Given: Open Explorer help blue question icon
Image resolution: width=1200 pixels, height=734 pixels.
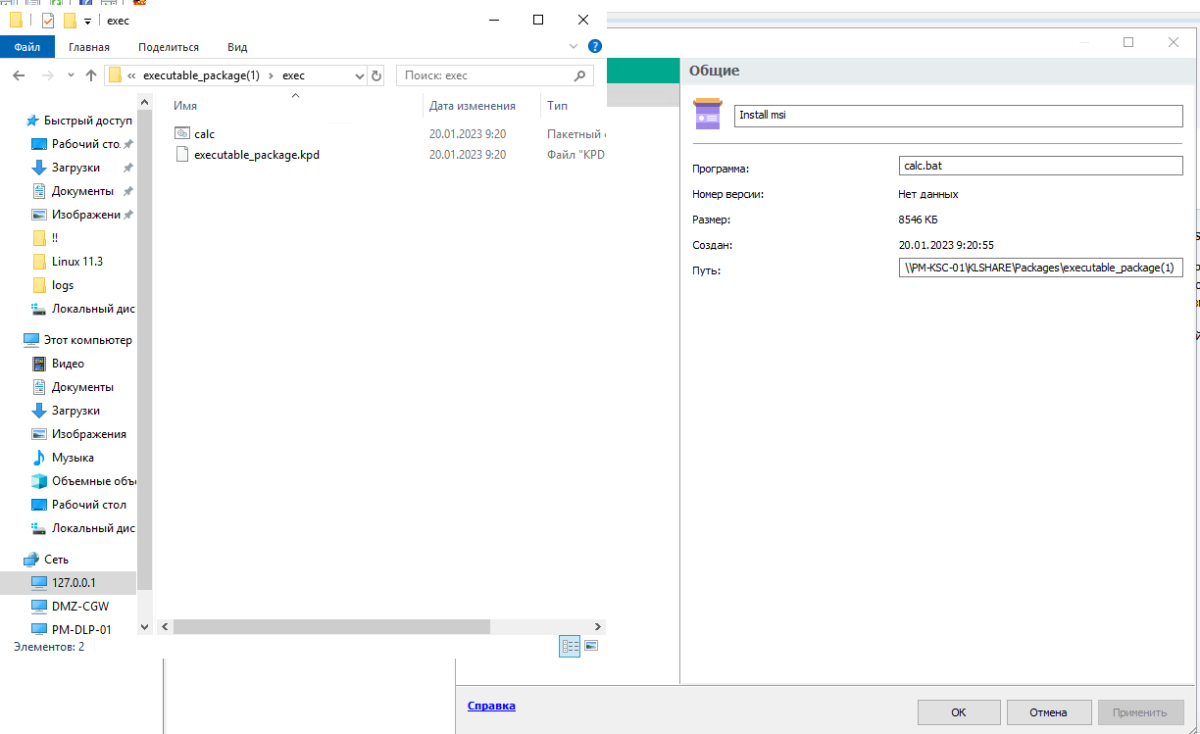Looking at the screenshot, I should [x=595, y=46].
